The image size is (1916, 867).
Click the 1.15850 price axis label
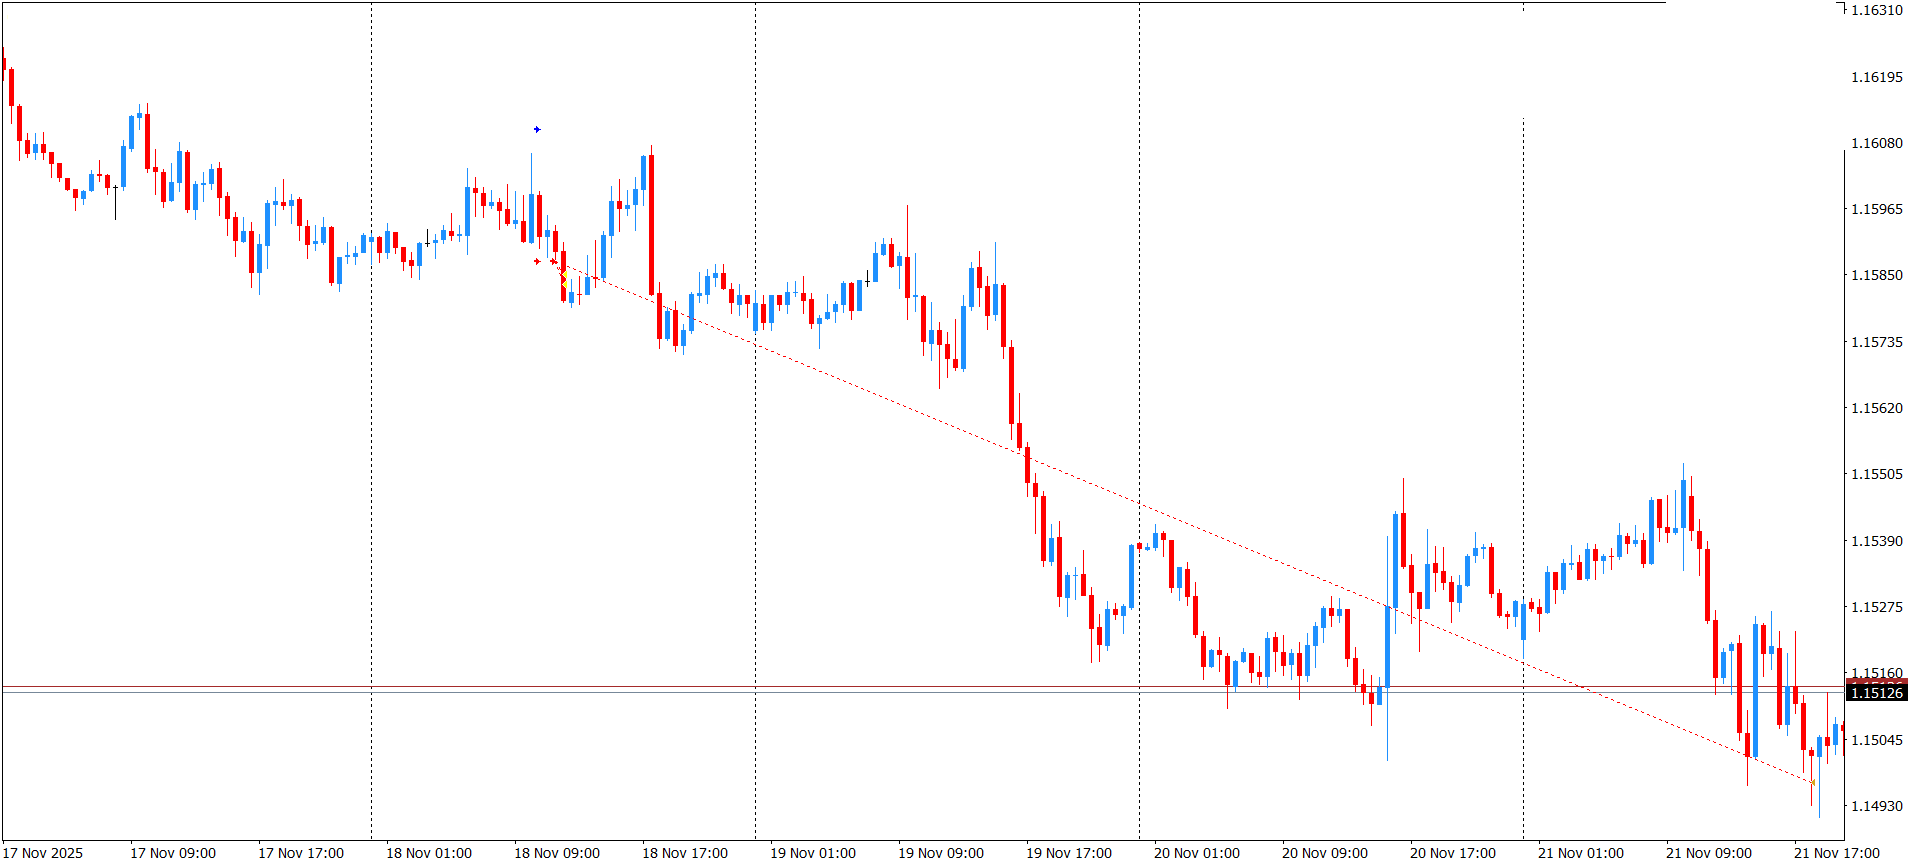[1877, 275]
